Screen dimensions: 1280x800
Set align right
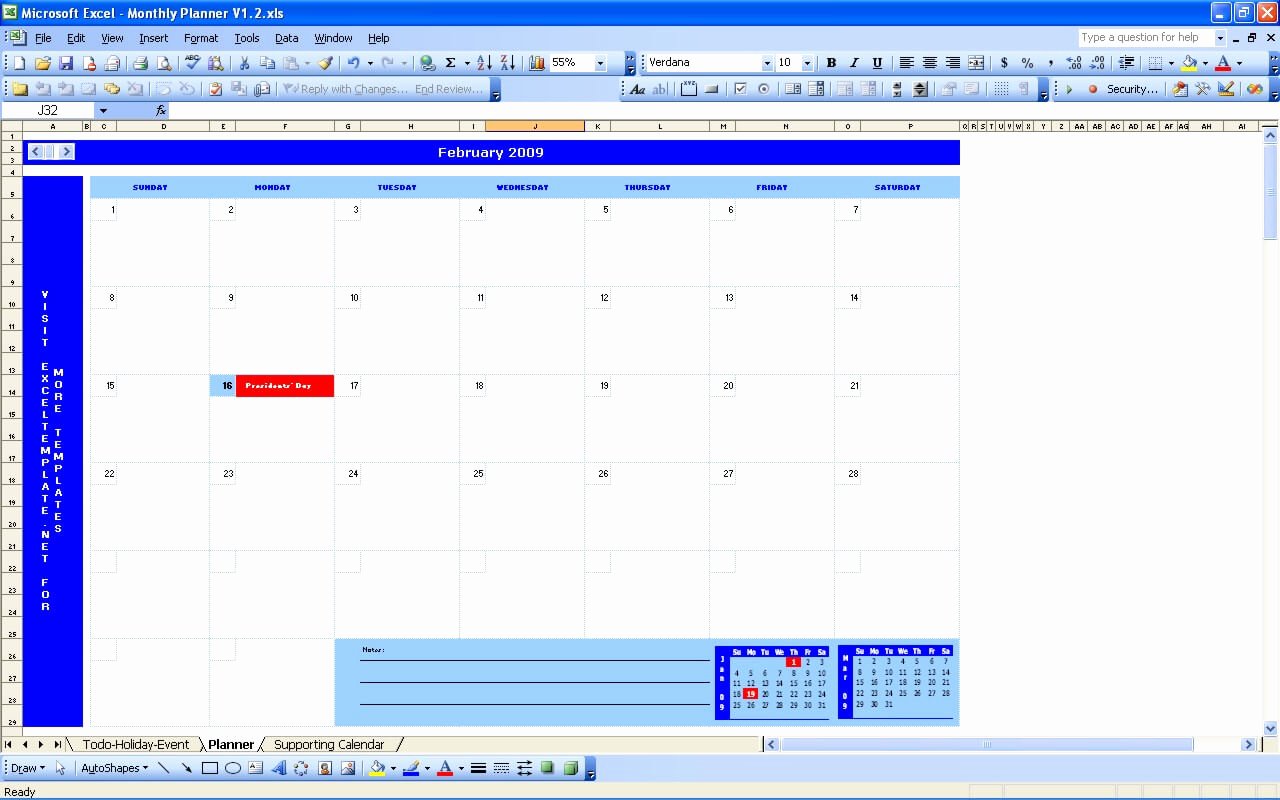953,63
